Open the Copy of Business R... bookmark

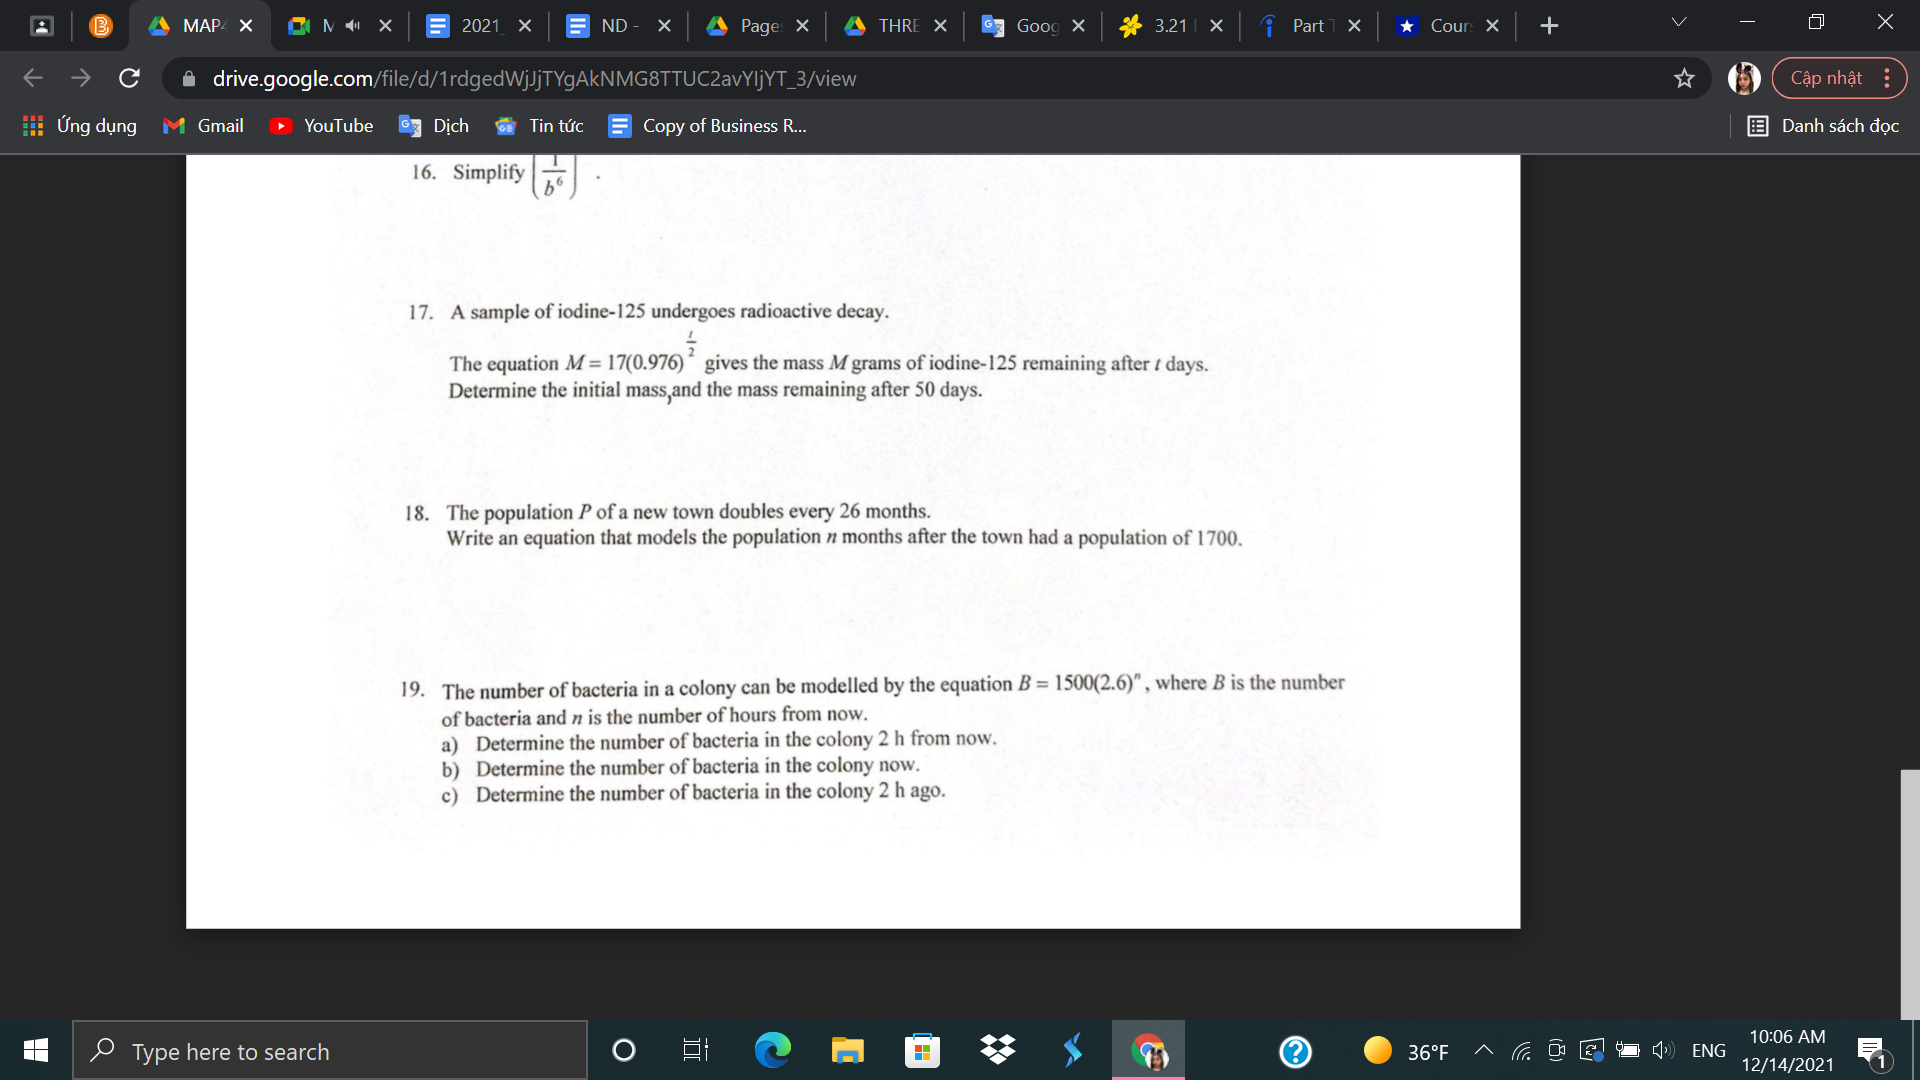706,126
